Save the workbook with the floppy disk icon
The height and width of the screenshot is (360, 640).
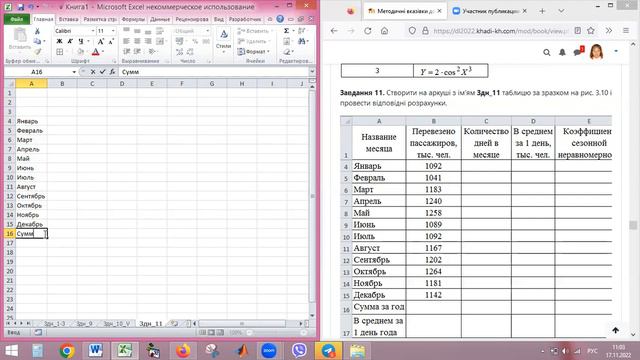point(20,7)
